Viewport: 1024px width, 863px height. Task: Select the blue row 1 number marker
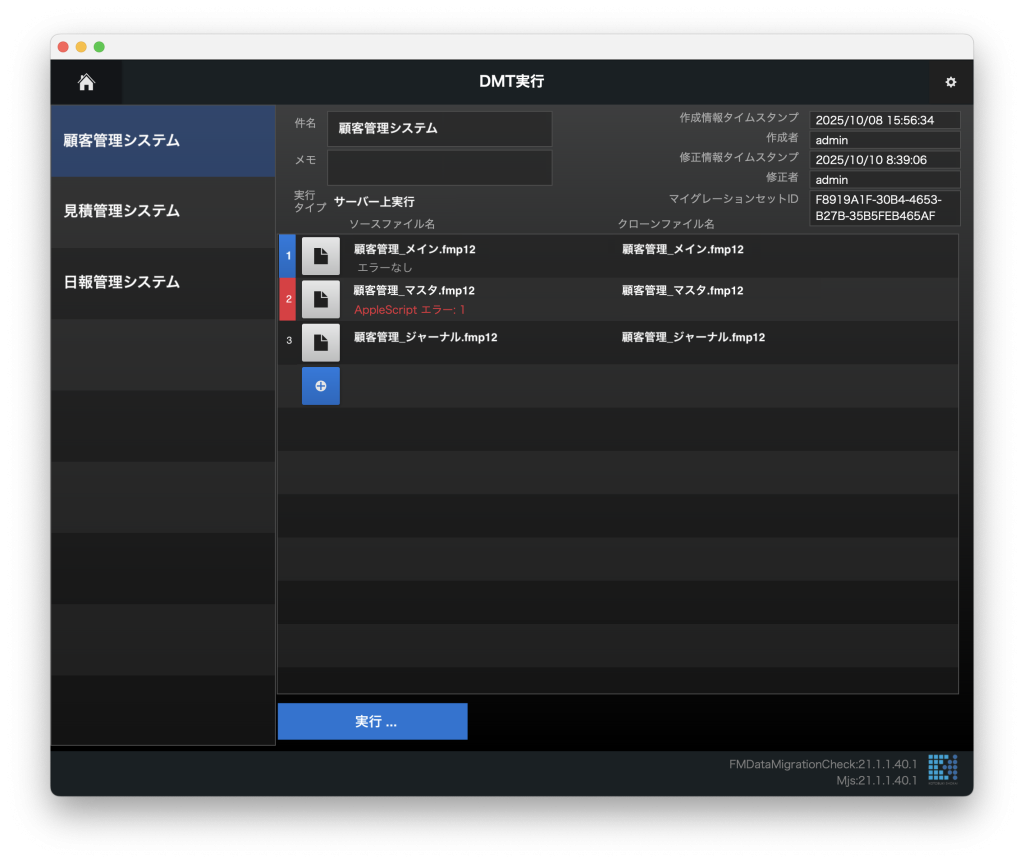point(288,256)
